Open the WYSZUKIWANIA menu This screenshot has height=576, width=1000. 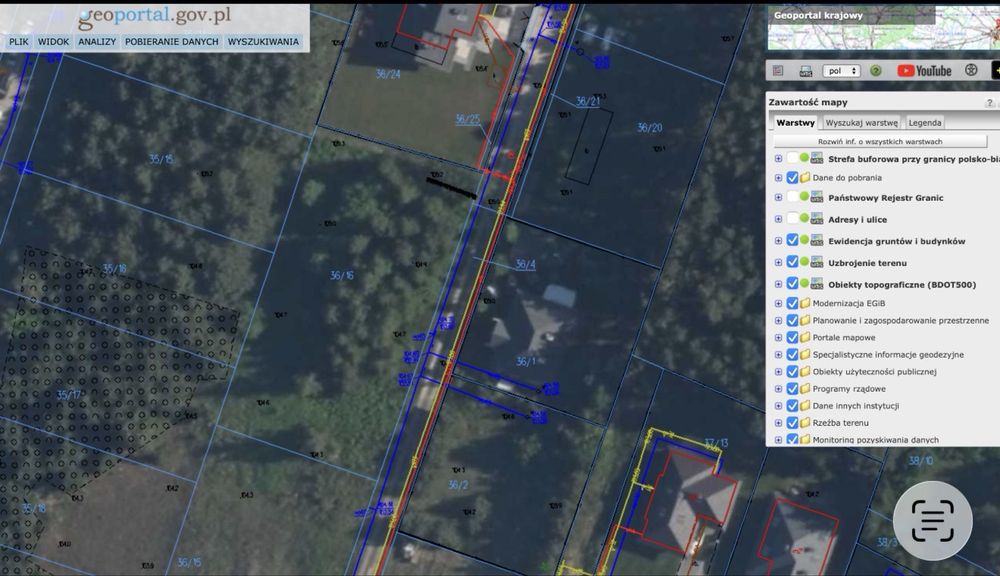263,41
